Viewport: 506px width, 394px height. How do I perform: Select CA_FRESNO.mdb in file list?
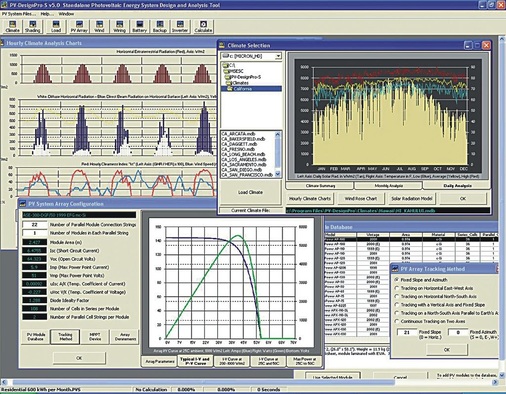pos(238,149)
